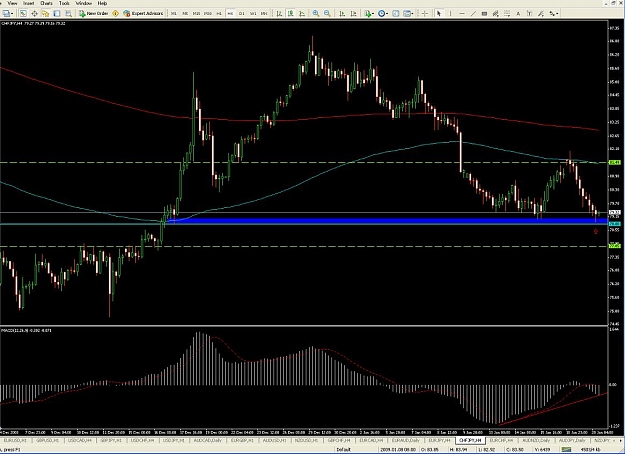The height and width of the screenshot is (454, 625).
Task: Expand the New Chart dropdown arrow
Action: point(13,14)
